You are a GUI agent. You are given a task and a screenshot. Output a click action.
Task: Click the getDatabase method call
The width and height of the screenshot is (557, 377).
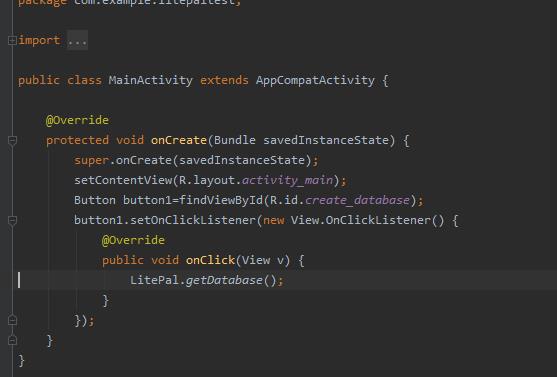point(224,280)
